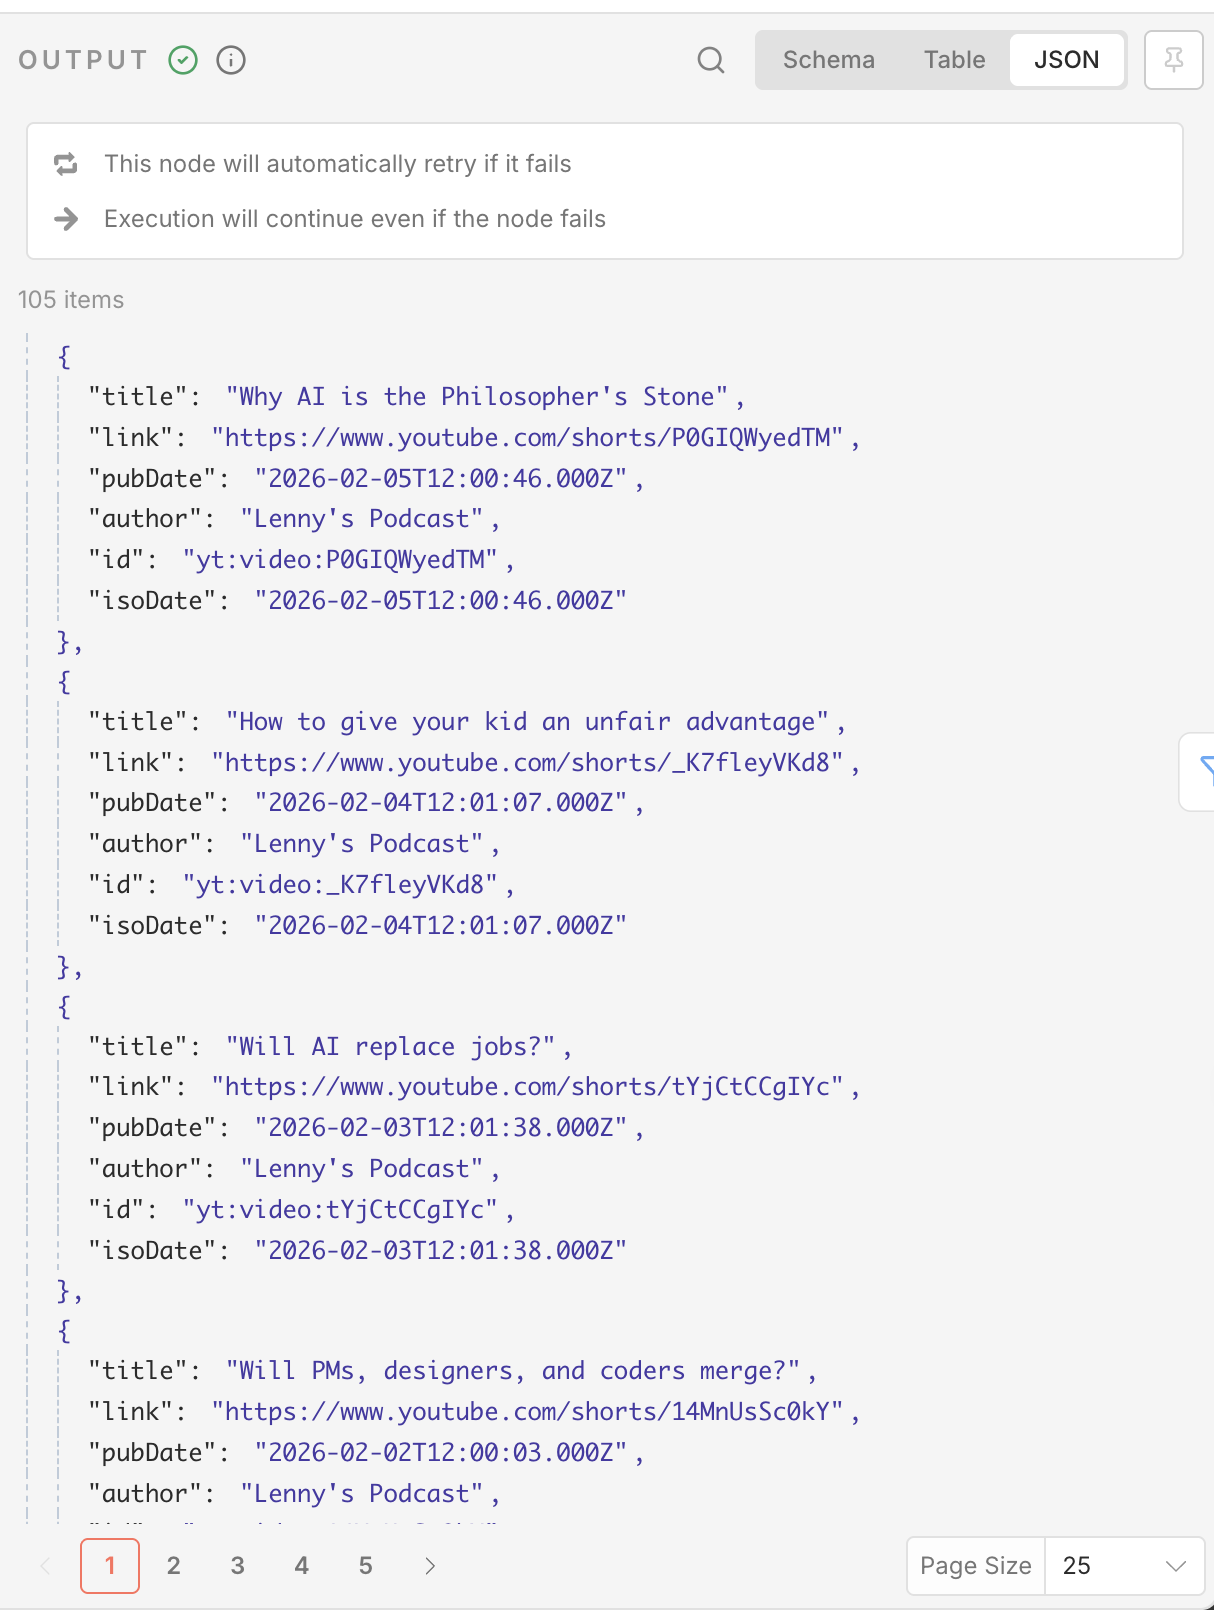Open the output info icon
1214x1610 pixels.
click(231, 60)
